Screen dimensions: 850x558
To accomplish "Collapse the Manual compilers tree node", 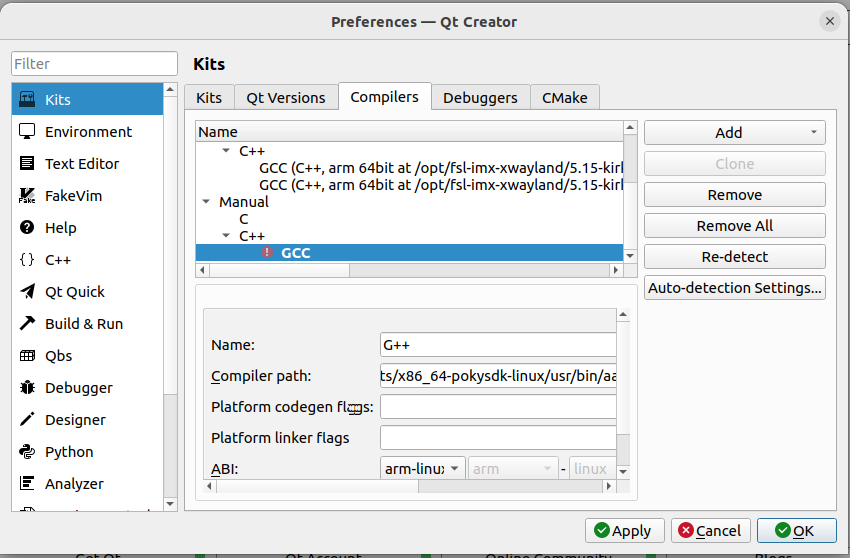I will pos(206,202).
